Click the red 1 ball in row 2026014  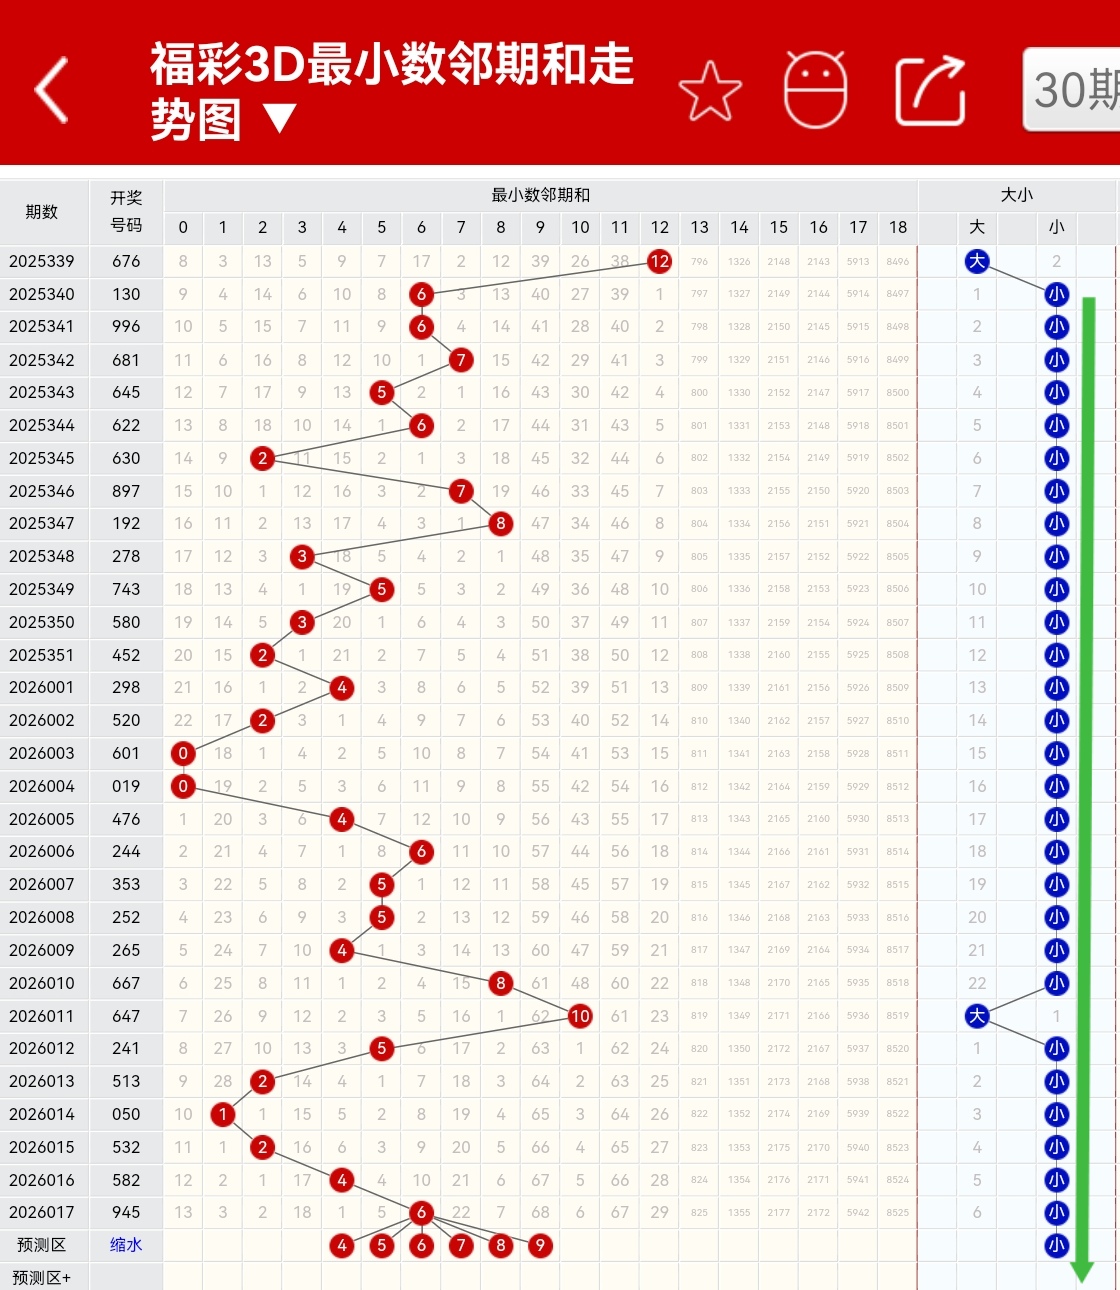pyautogui.click(x=223, y=1114)
